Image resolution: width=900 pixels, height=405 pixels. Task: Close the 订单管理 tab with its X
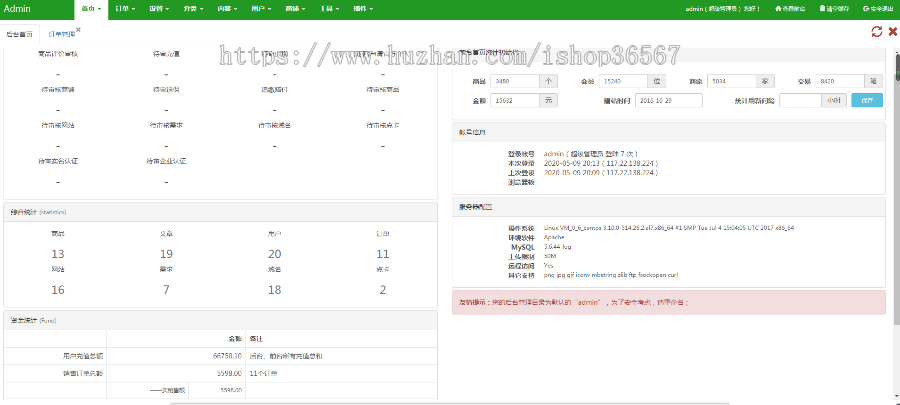(x=78, y=30)
